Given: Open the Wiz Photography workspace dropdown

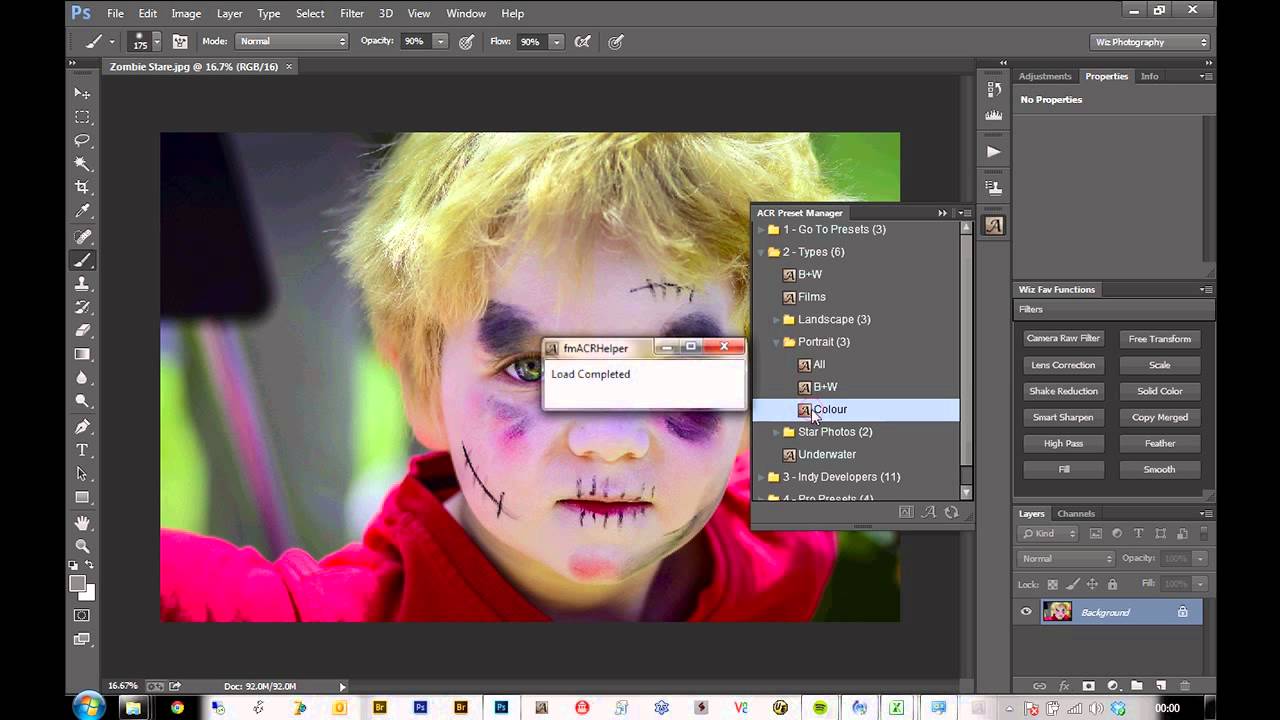Looking at the screenshot, I should 1150,42.
